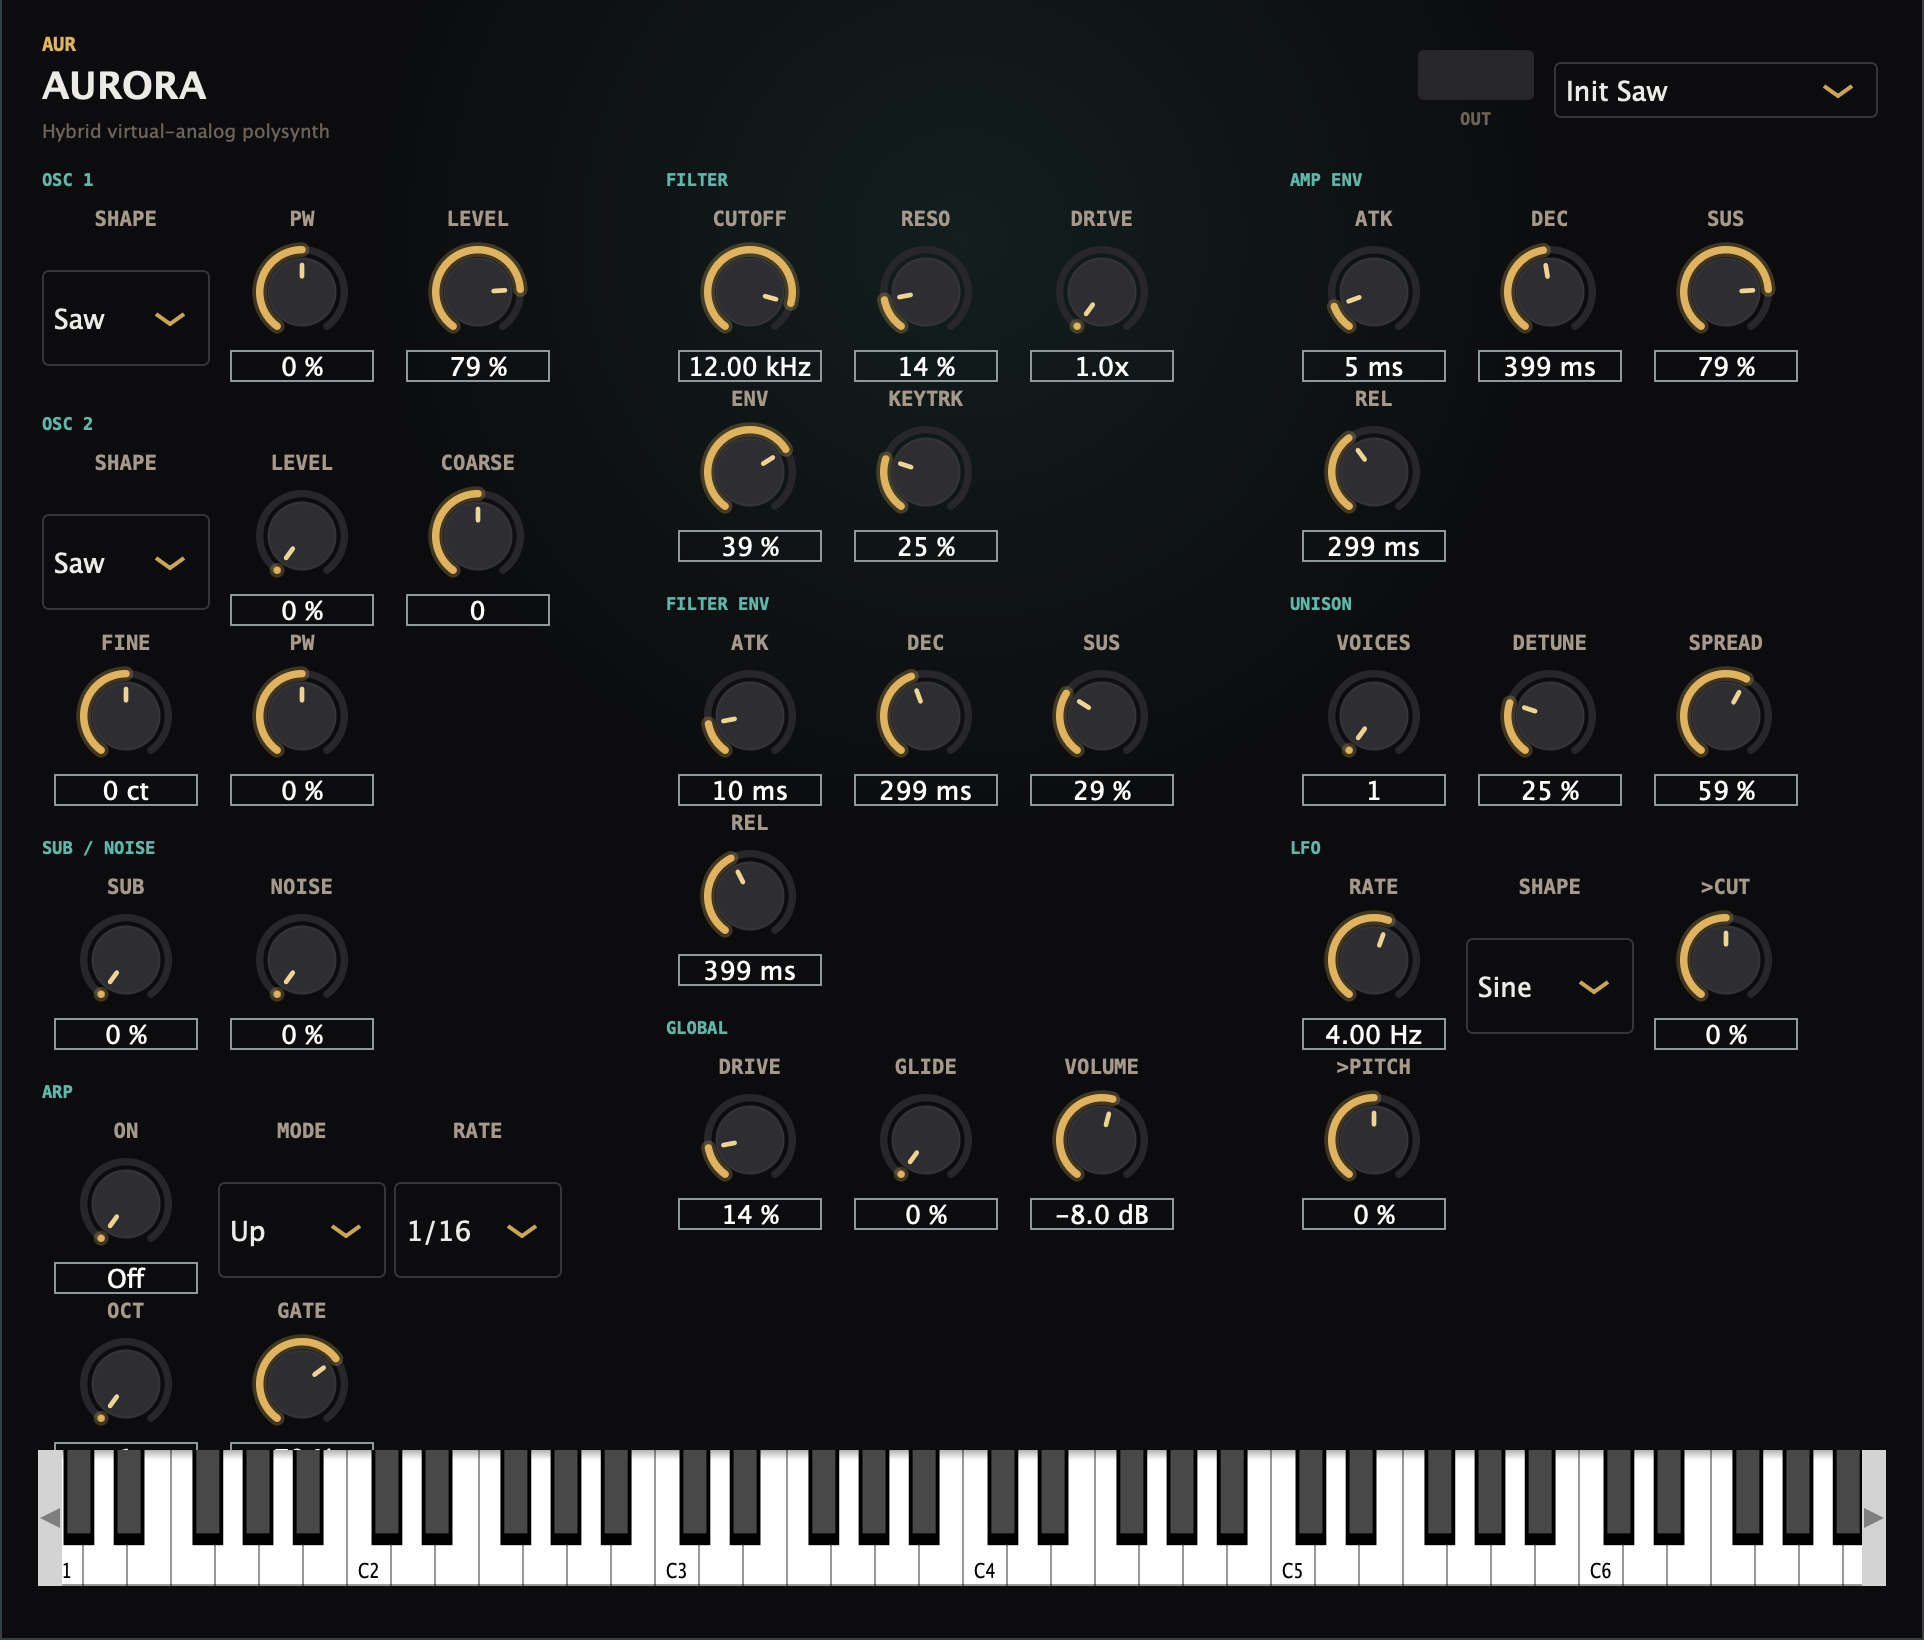1924x1640 pixels.
Task: Open the ARP mode Up dropdown
Action: point(302,1230)
